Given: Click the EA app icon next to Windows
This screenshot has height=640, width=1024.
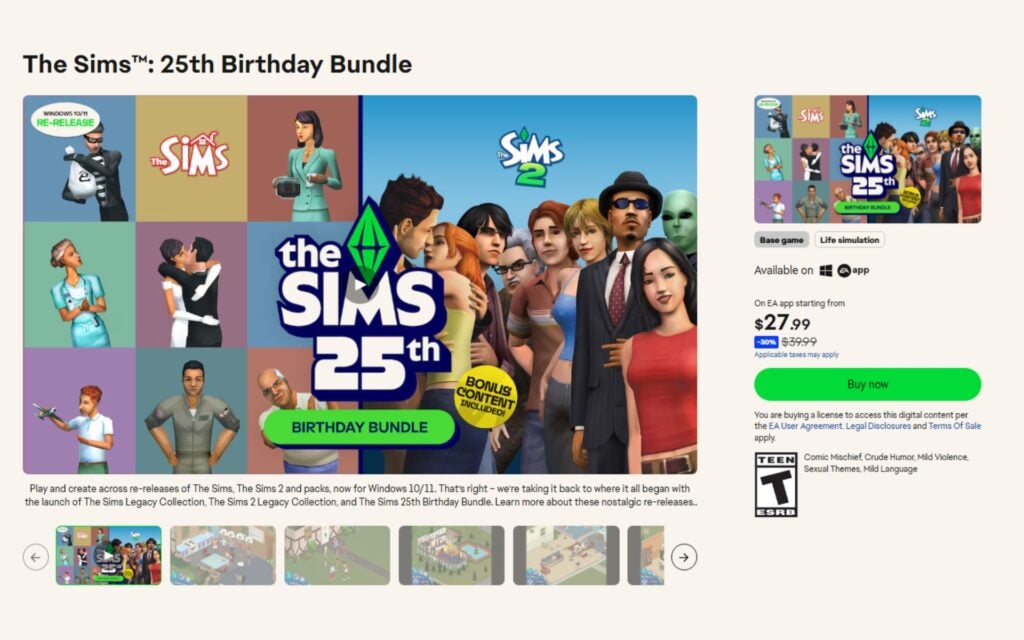Looking at the screenshot, I should pyautogui.click(x=844, y=269).
